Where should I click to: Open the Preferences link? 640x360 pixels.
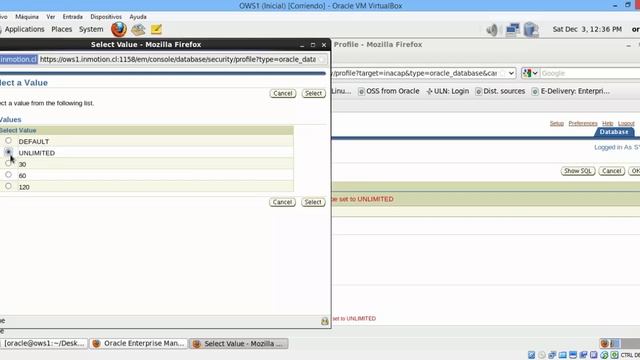click(x=583, y=123)
